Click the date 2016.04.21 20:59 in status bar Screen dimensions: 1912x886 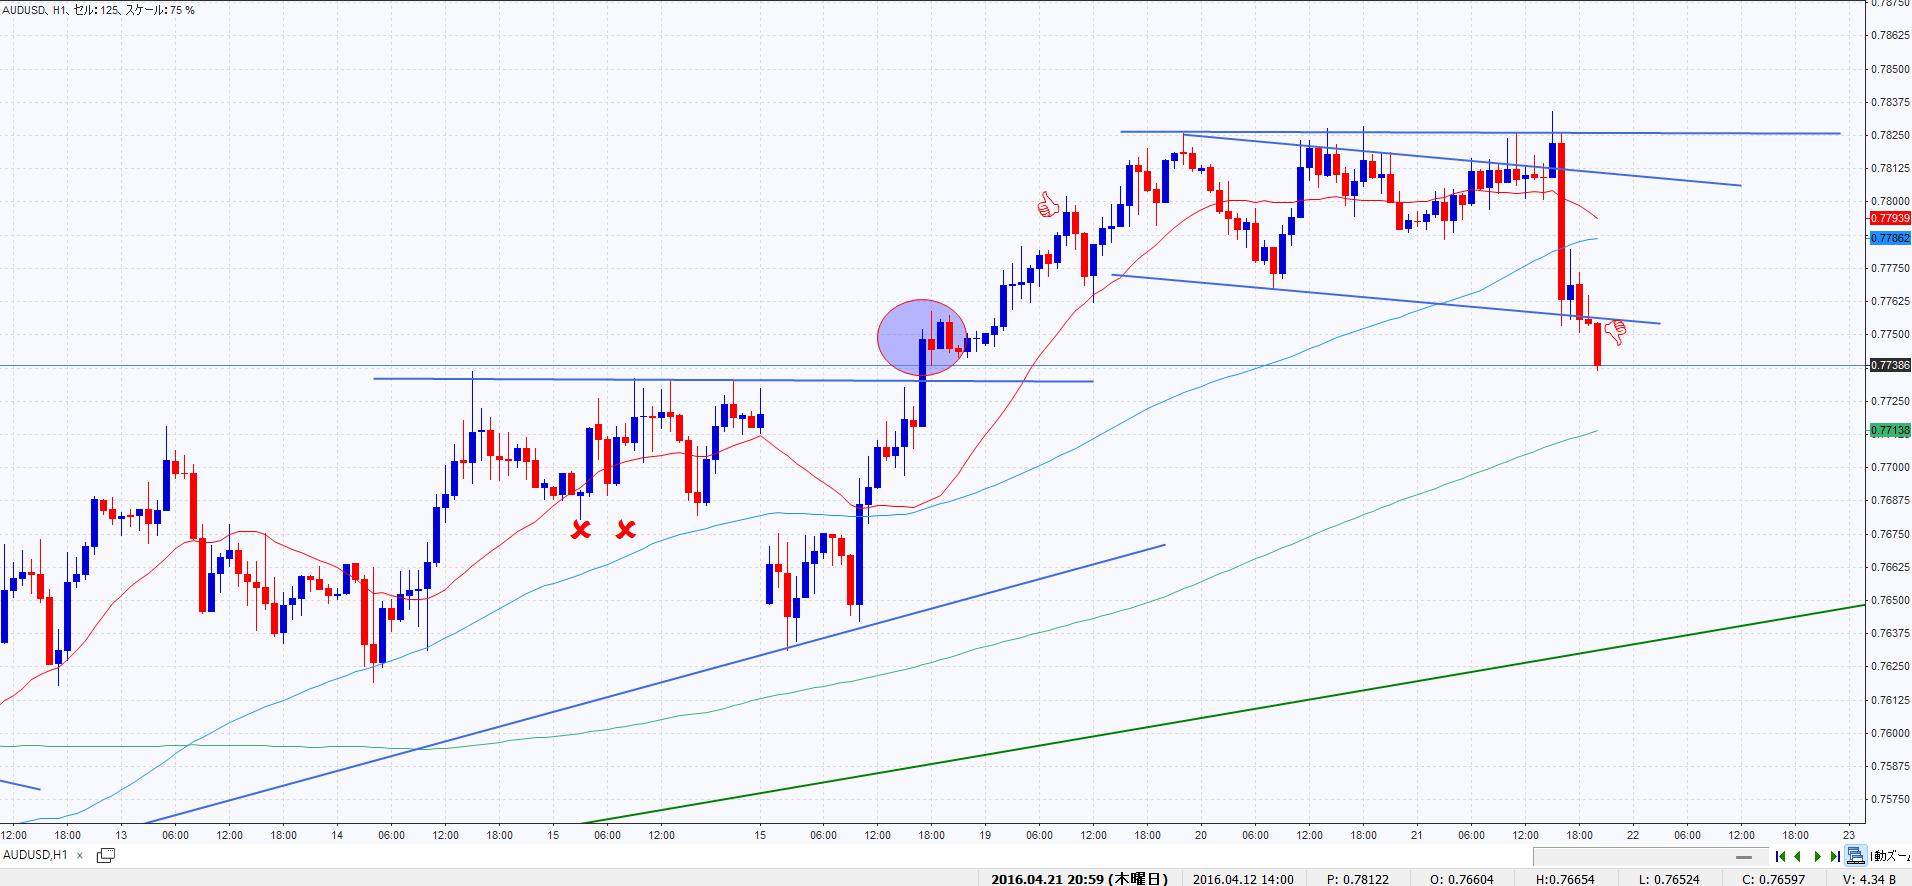(1078, 879)
